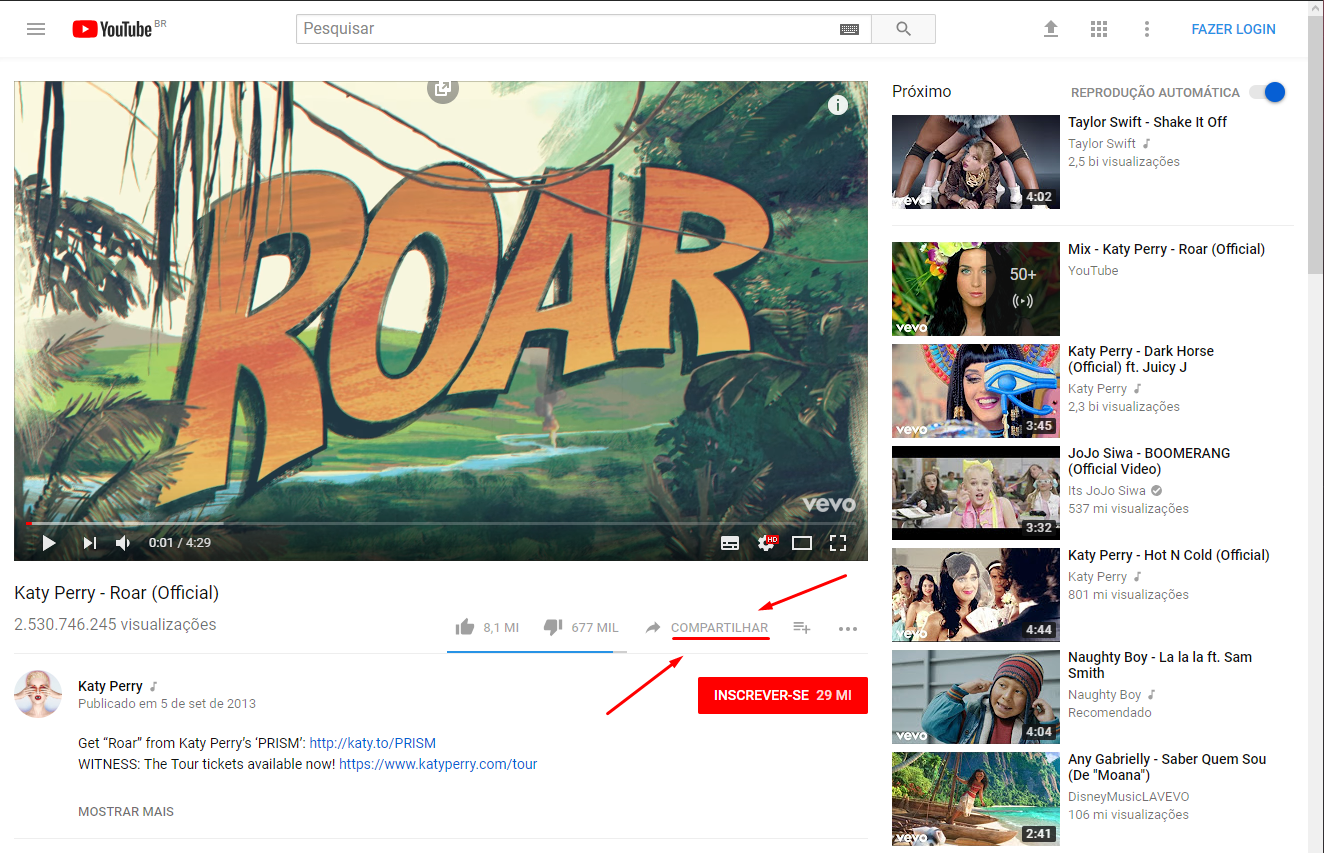Open the on-screen keyboard in search box

849,29
